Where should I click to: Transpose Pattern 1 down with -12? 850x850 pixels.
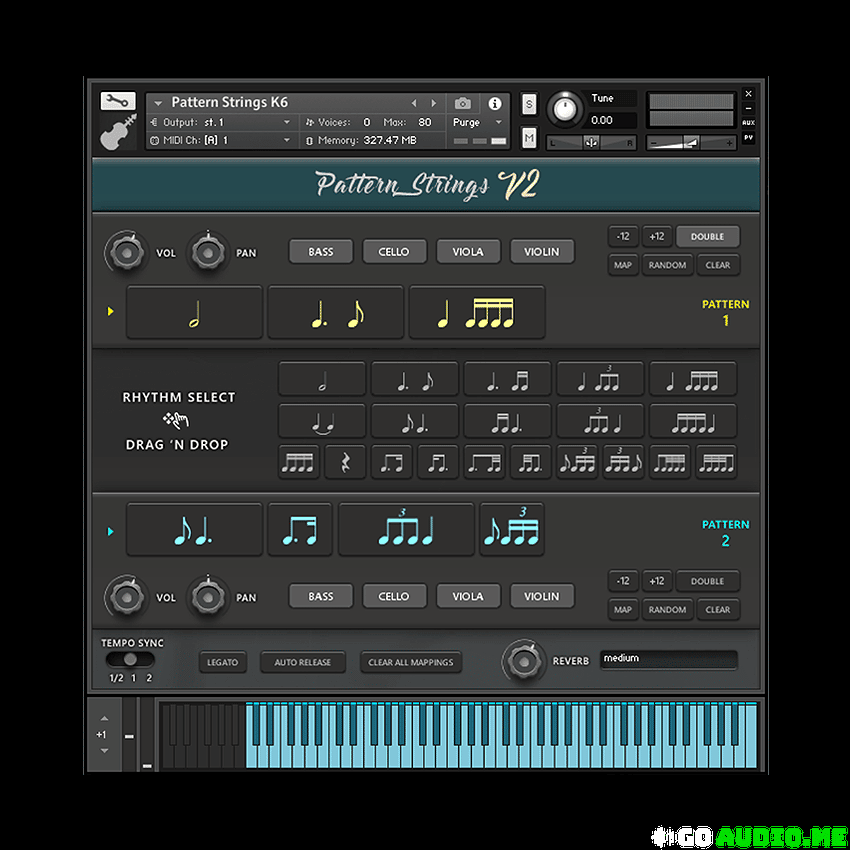(x=623, y=237)
